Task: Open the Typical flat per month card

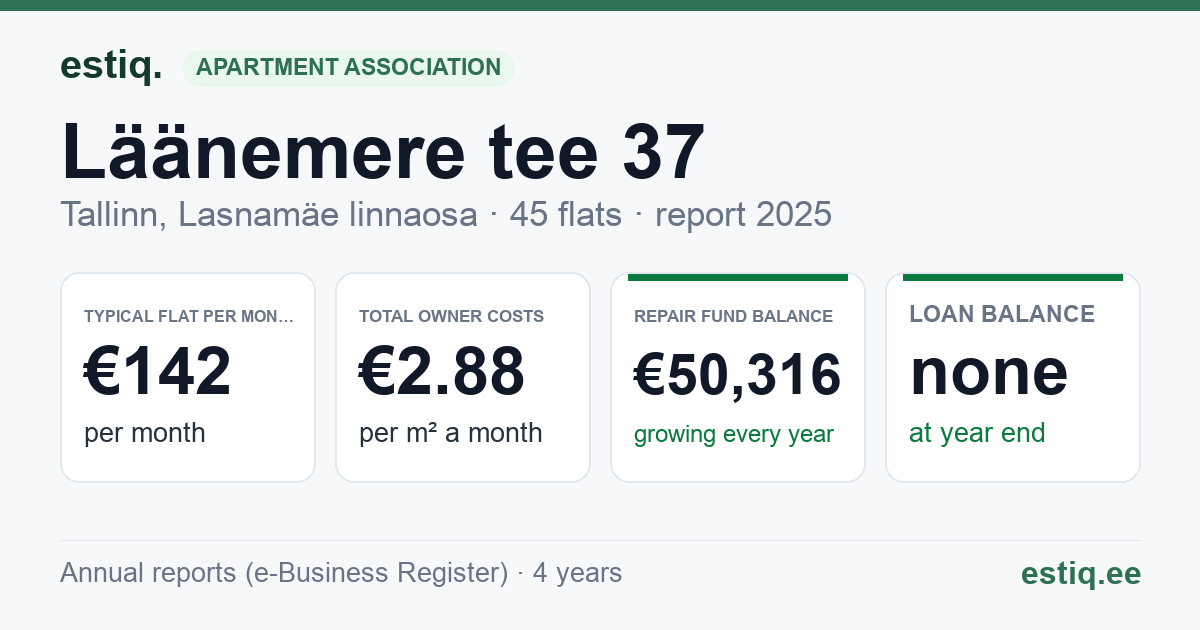Action: [x=188, y=377]
